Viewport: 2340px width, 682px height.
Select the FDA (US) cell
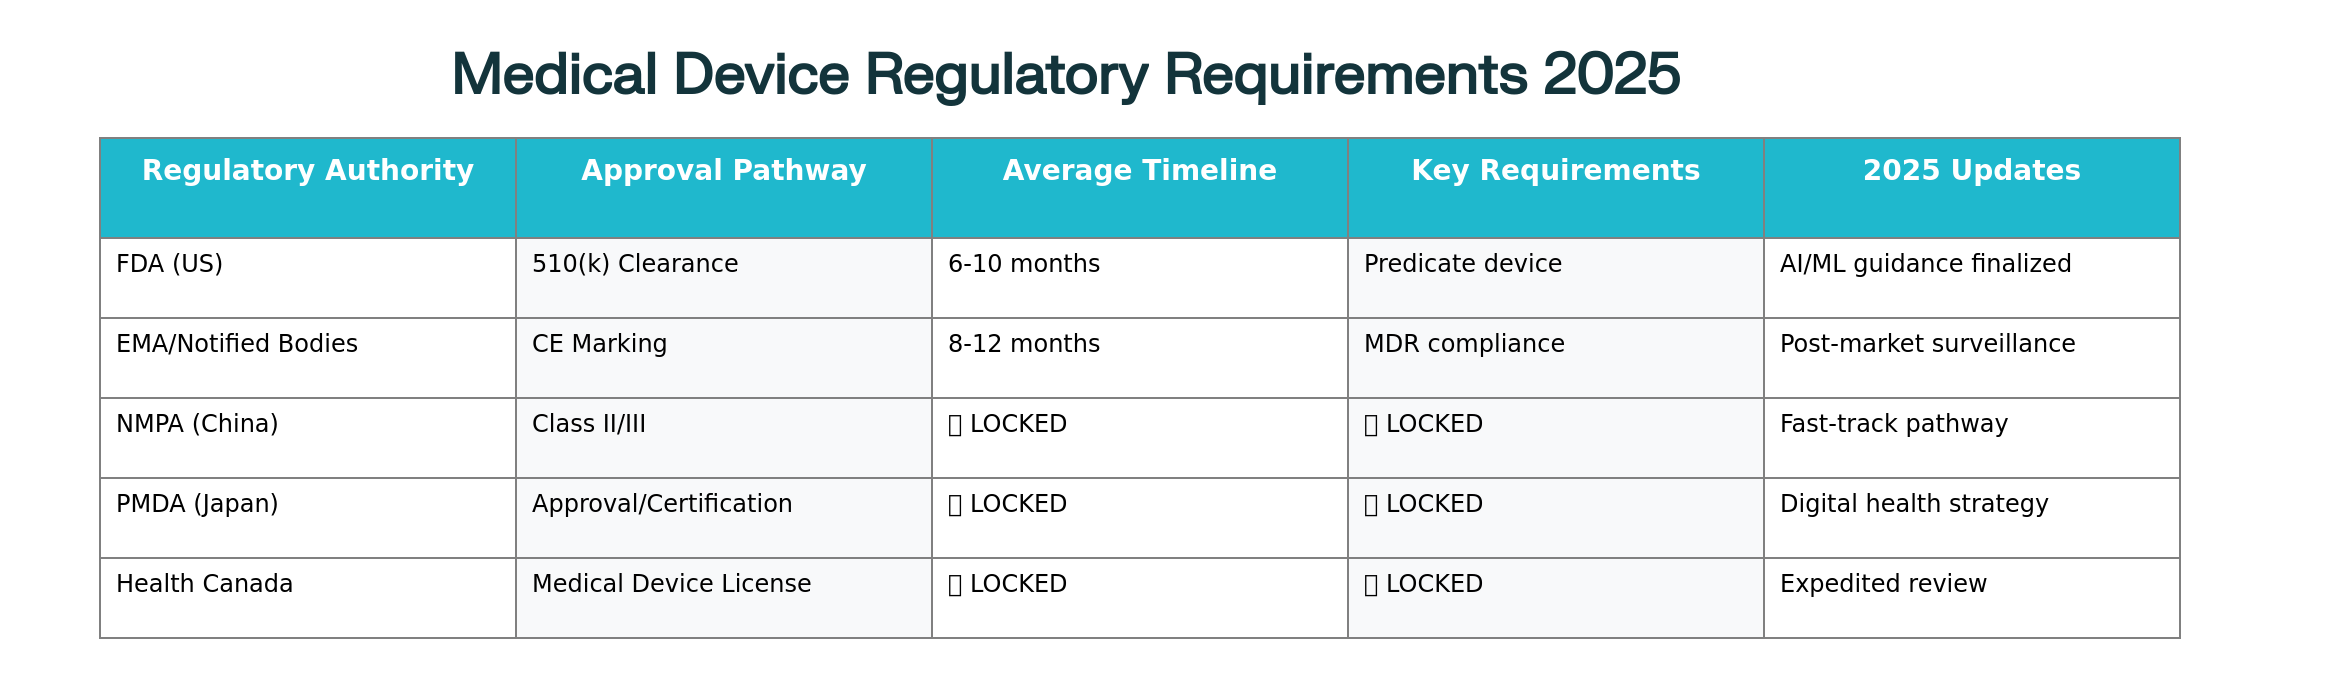point(170,264)
